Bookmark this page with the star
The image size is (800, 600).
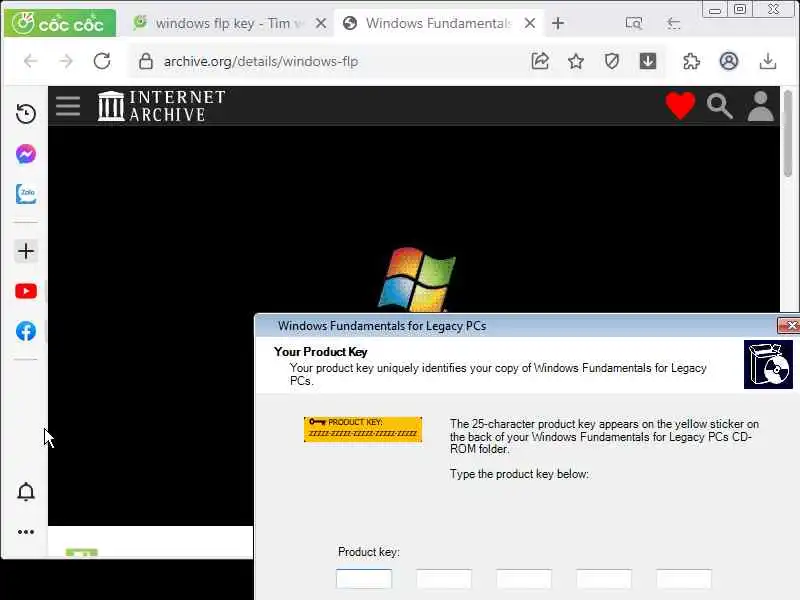click(x=576, y=61)
